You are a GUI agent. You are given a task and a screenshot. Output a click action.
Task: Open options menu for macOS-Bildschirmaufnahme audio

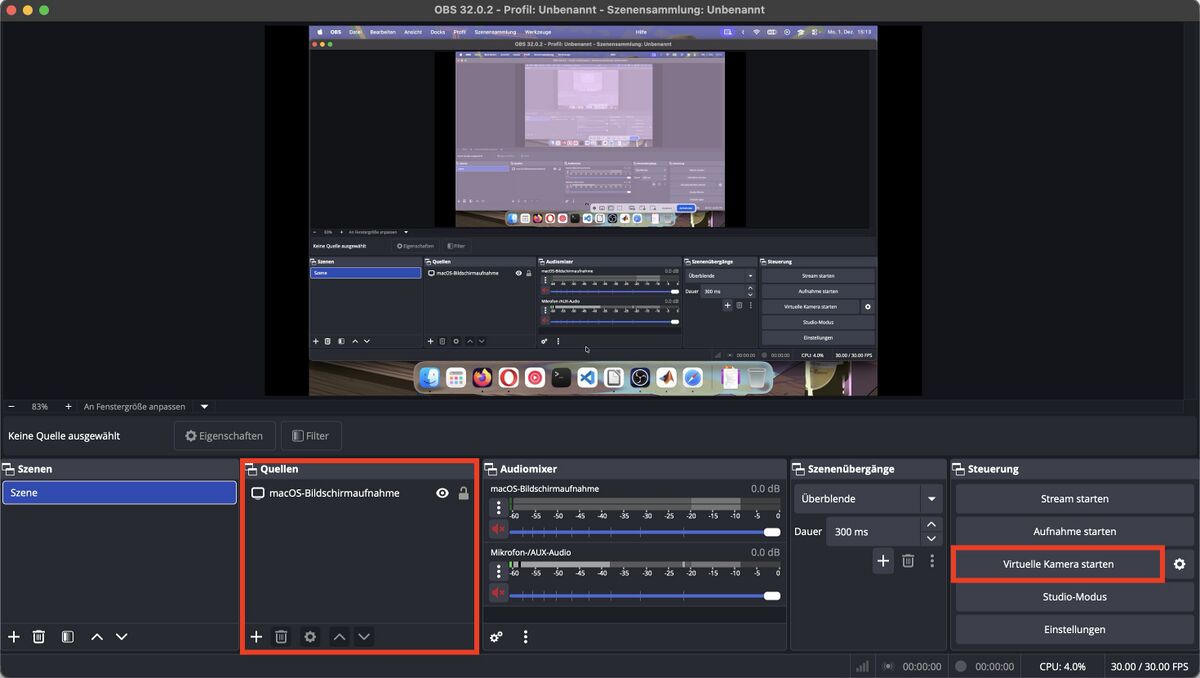coord(498,508)
